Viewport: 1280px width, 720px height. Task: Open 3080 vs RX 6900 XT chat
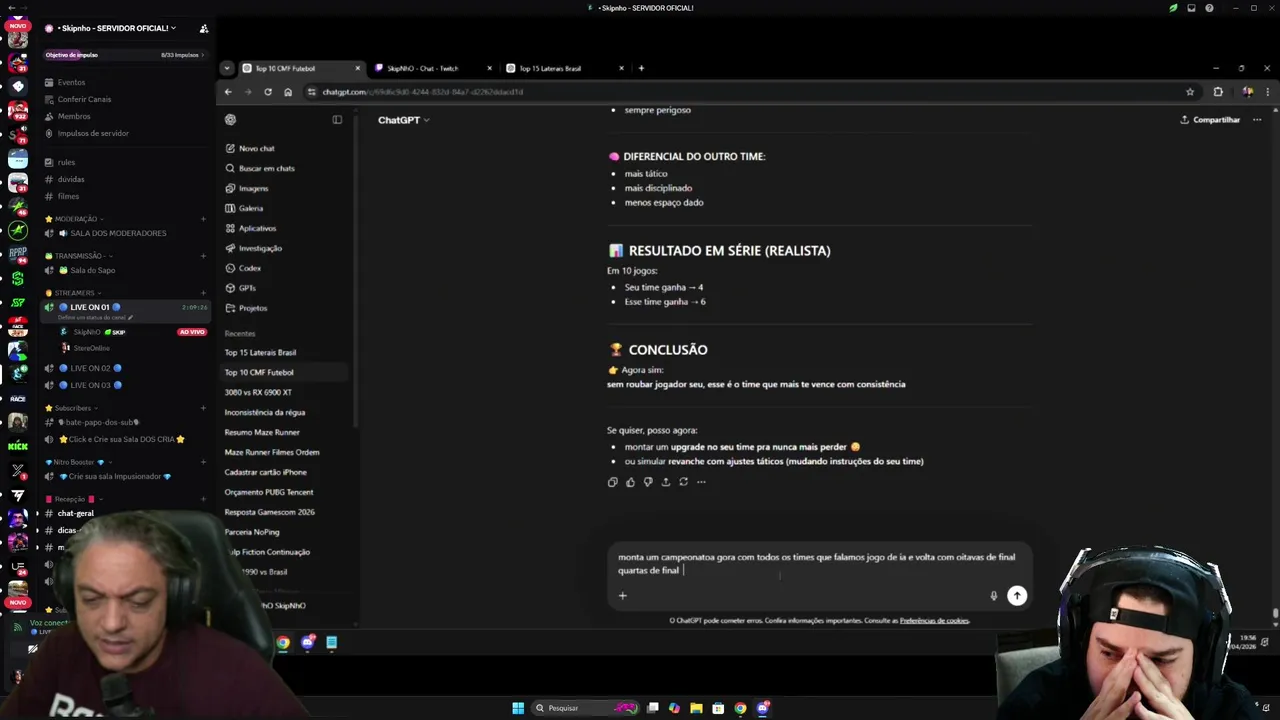[x=258, y=392]
